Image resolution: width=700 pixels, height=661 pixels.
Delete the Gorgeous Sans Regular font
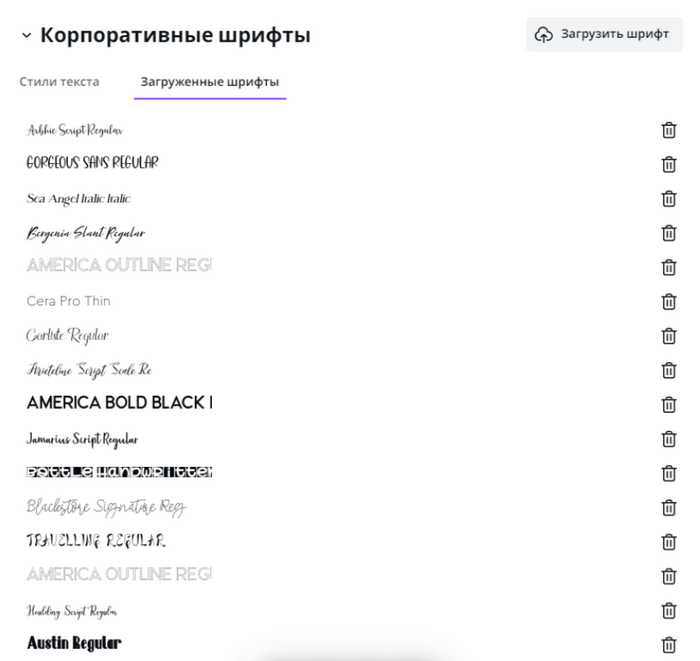point(669,164)
